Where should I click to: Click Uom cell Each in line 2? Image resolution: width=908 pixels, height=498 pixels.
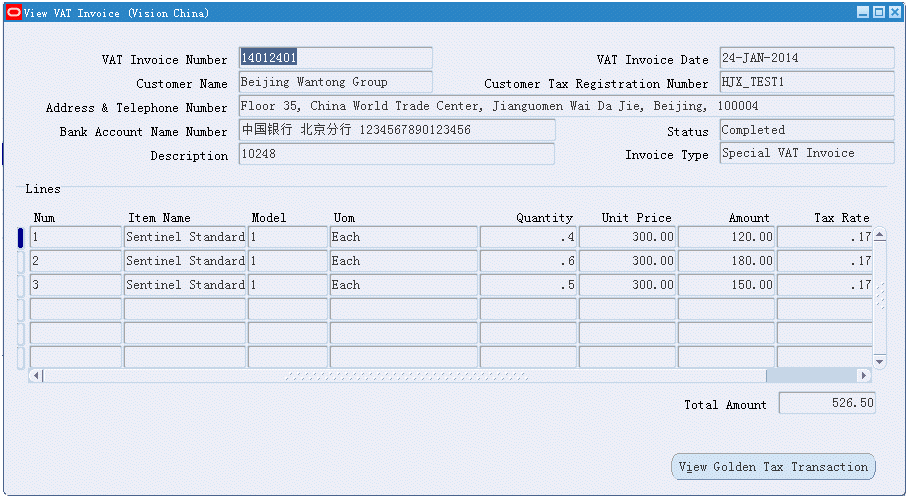click(x=404, y=261)
